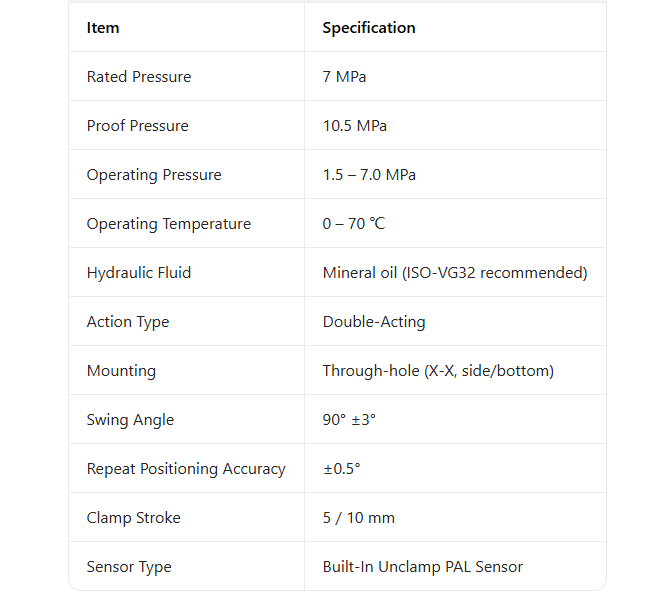669x596 pixels.
Task: Click the "5 / 10 mm" stroke value
Action: pos(358,518)
